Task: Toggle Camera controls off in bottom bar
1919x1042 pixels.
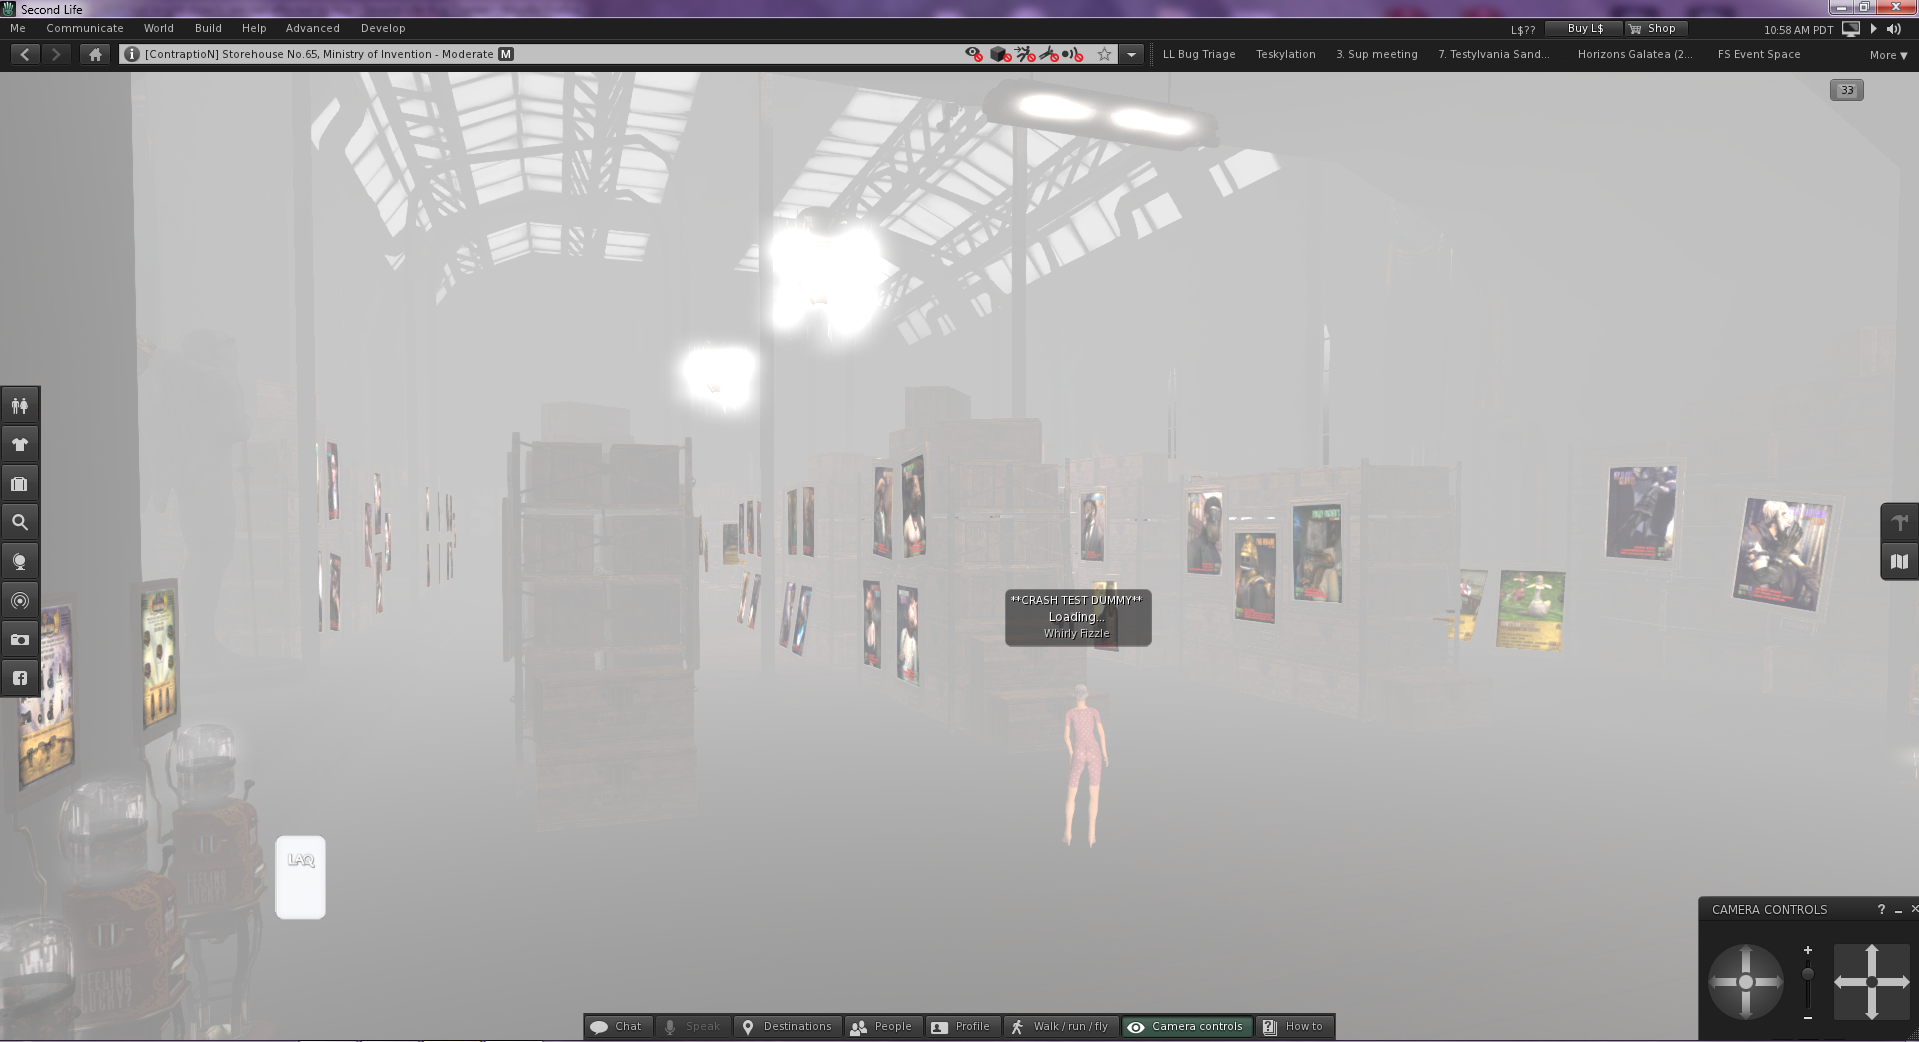Action: click(1186, 1026)
